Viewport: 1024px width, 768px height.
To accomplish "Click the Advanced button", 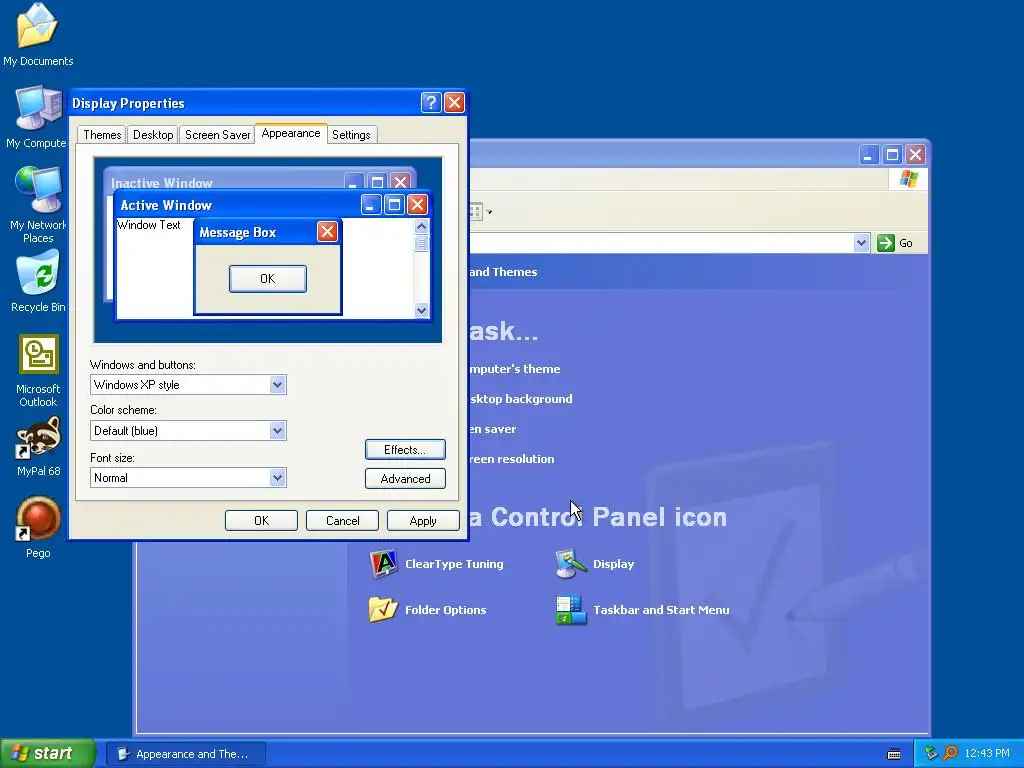I will coord(405,479).
